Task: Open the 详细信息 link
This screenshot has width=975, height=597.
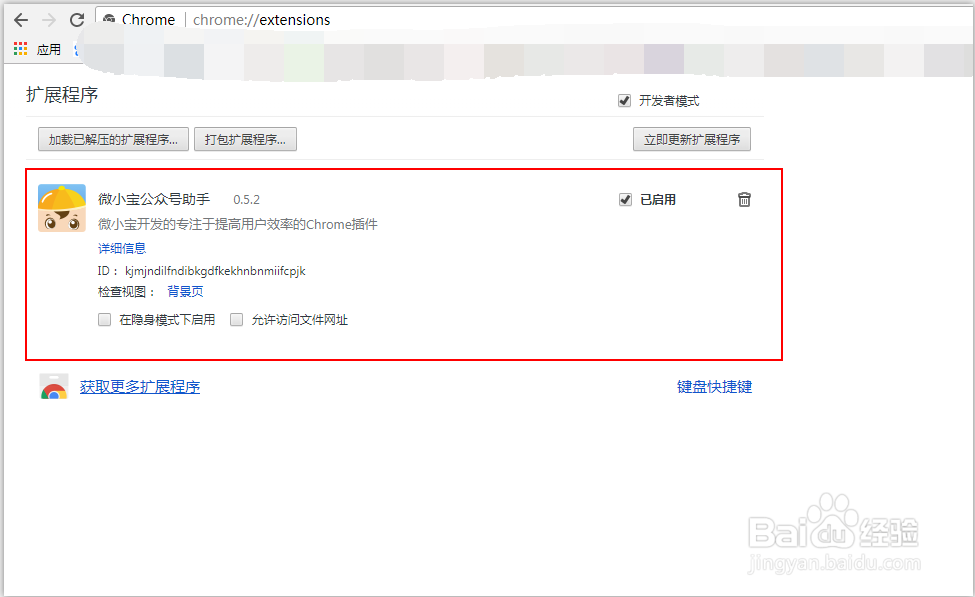Action: (x=122, y=248)
